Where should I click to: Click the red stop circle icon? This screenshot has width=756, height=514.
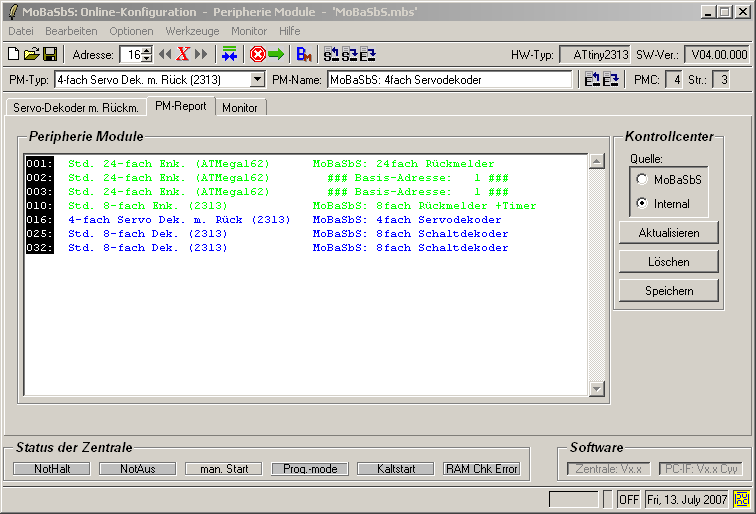click(257, 54)
